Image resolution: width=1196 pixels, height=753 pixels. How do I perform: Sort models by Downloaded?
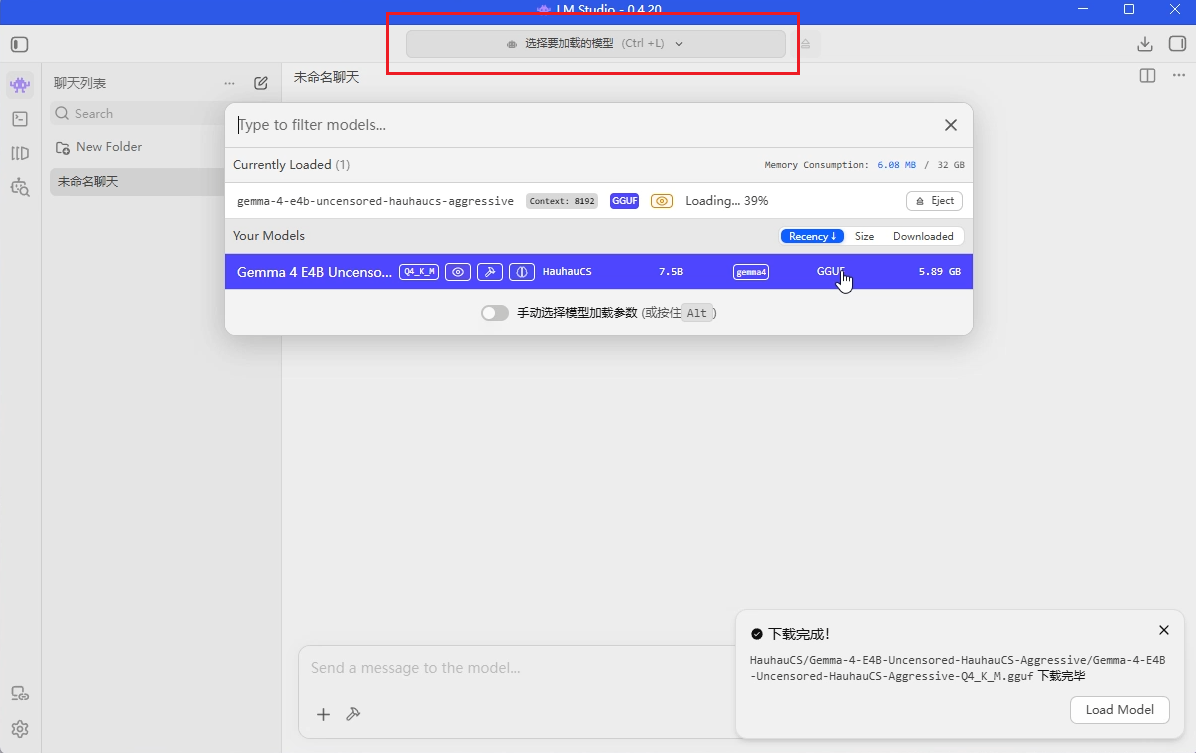click(x=923, y=237)
